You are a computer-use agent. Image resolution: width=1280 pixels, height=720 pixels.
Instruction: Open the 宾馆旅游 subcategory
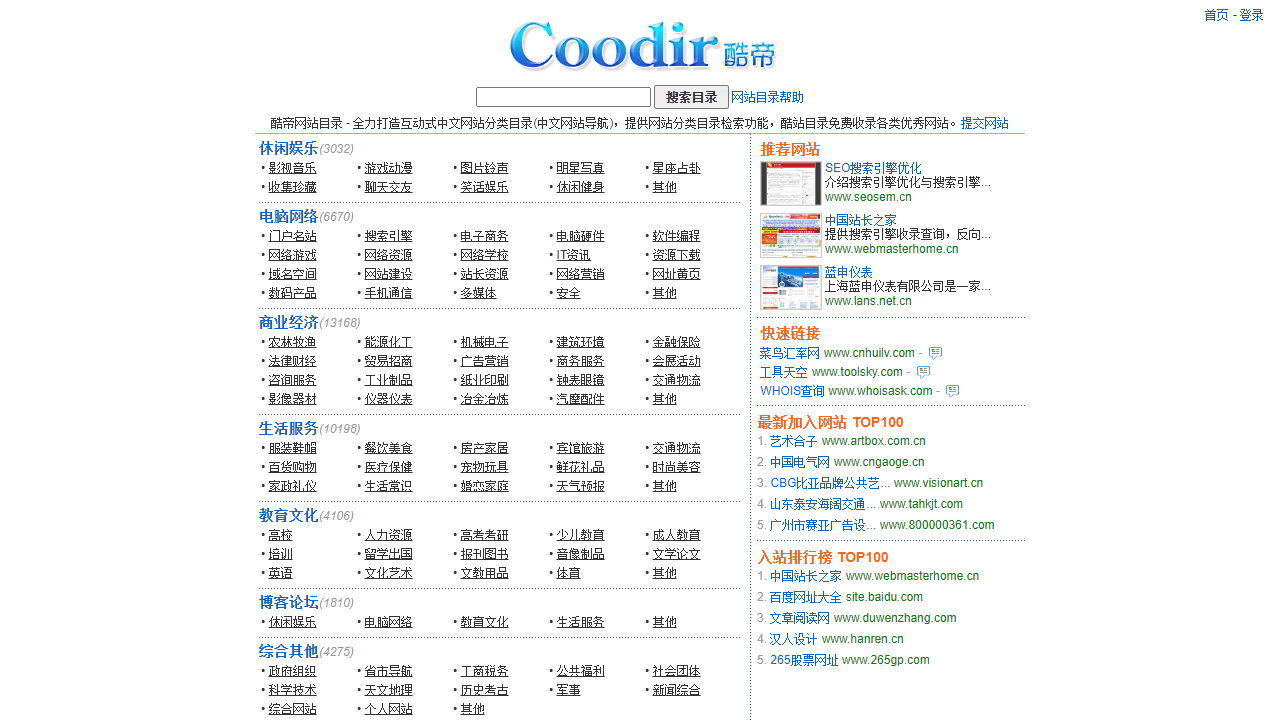pyautogui.click(x=580, y=448)
